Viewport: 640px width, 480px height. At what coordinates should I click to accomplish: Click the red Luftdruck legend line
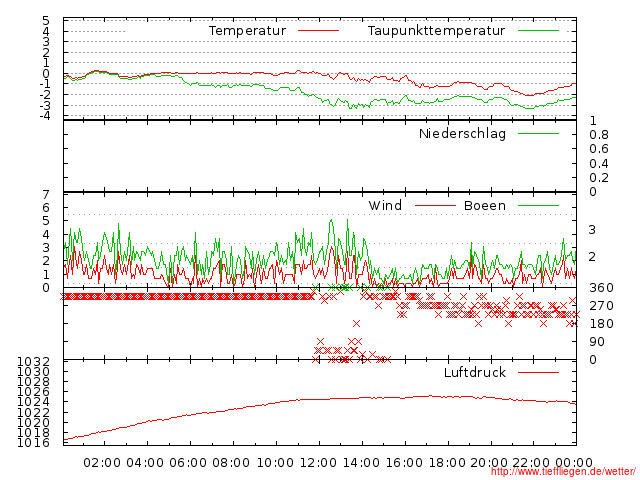pyautogui.click(x=538, y=372)
